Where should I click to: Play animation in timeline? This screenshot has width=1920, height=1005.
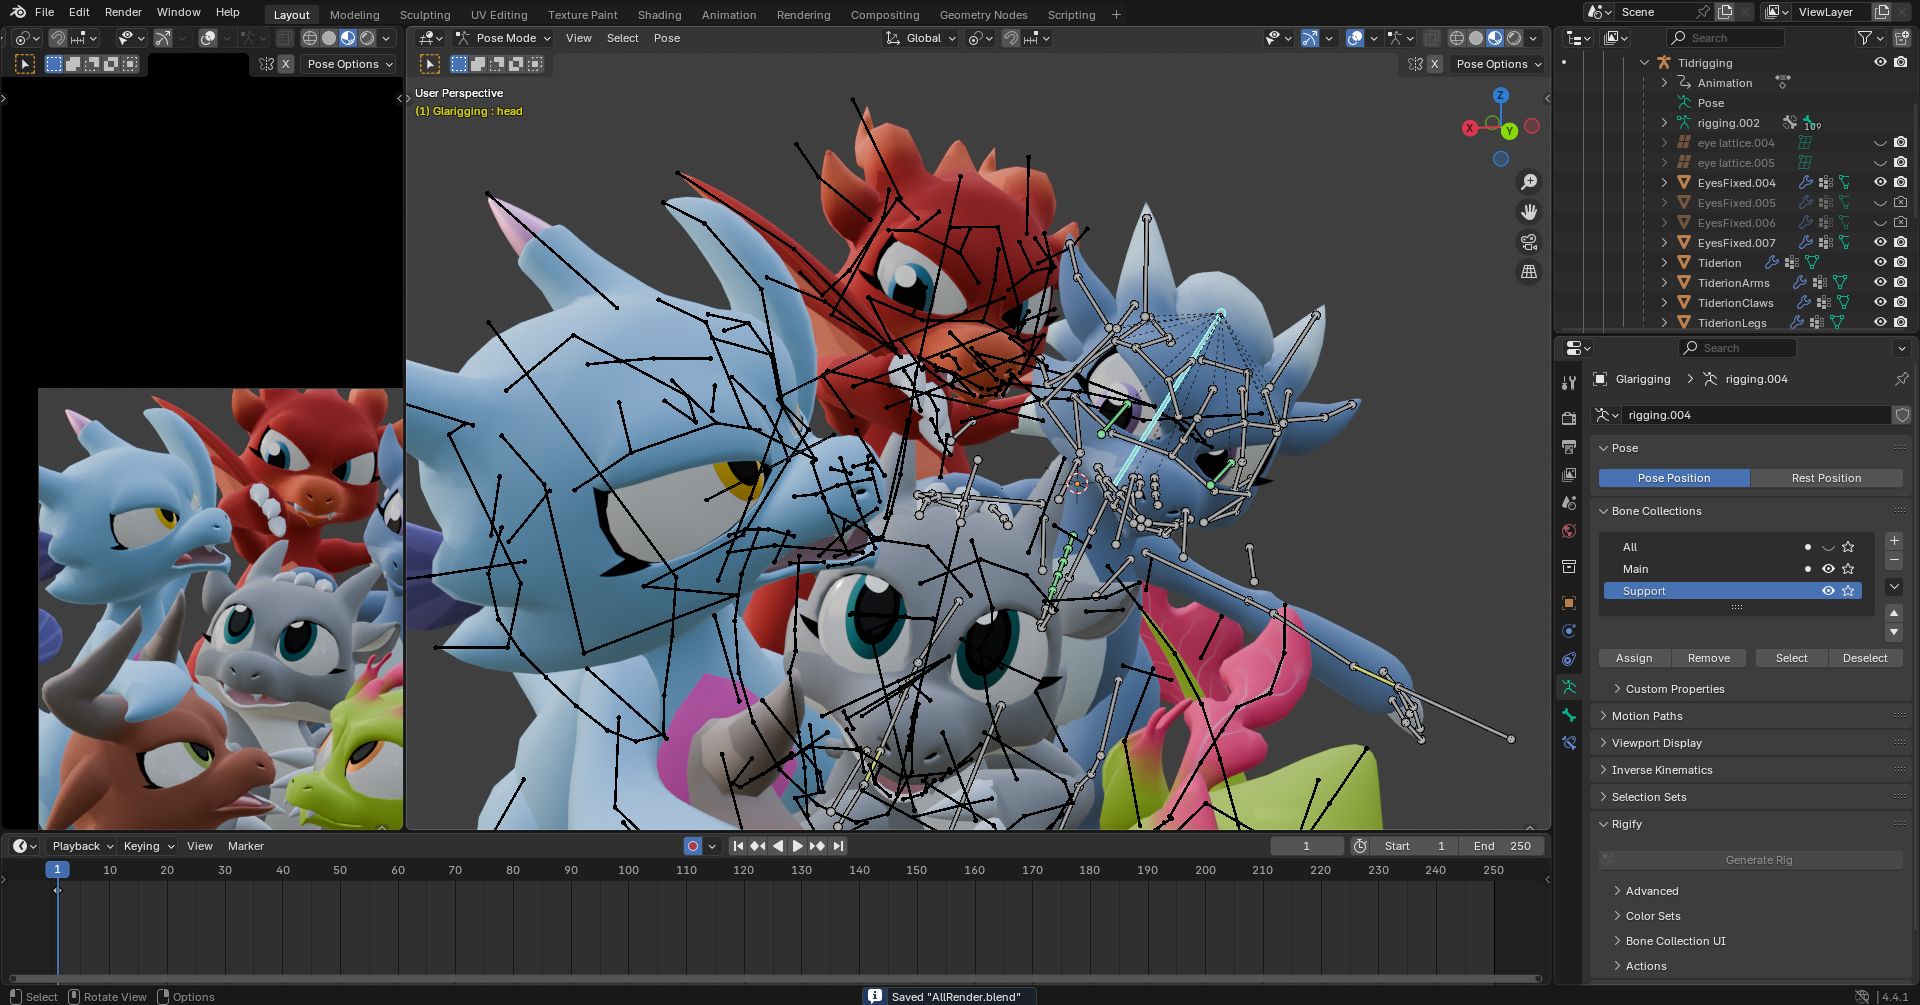click(797, 846)
